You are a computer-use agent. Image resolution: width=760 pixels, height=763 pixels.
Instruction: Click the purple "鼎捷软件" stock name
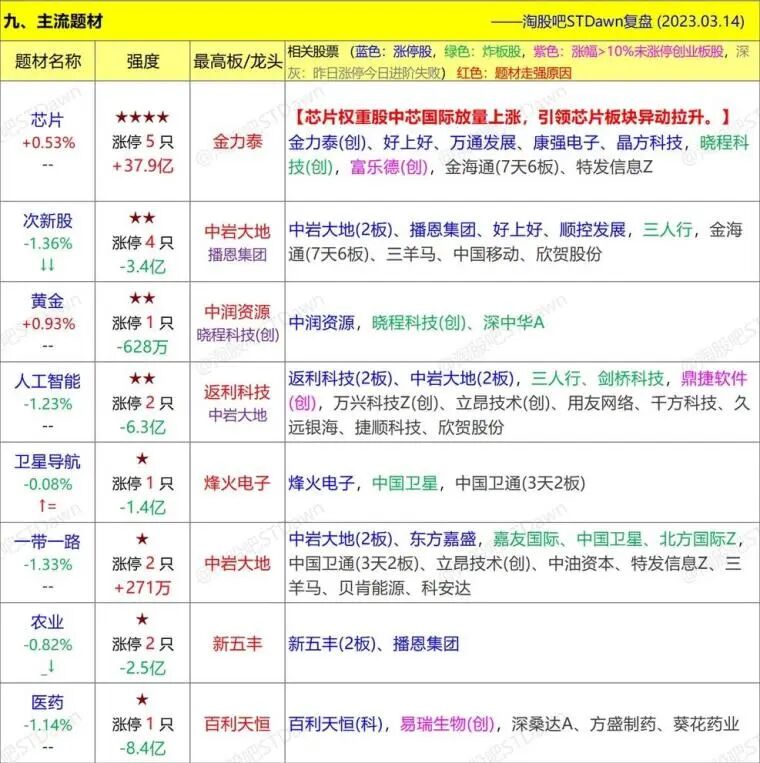click(714, 378)
